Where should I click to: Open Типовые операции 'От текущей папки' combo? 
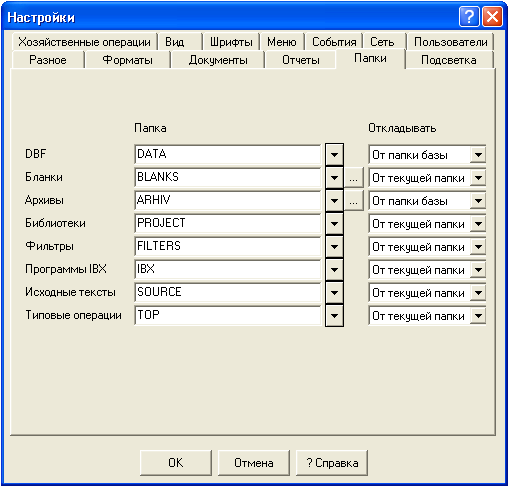pyautogui.click(x=427, y=316)
